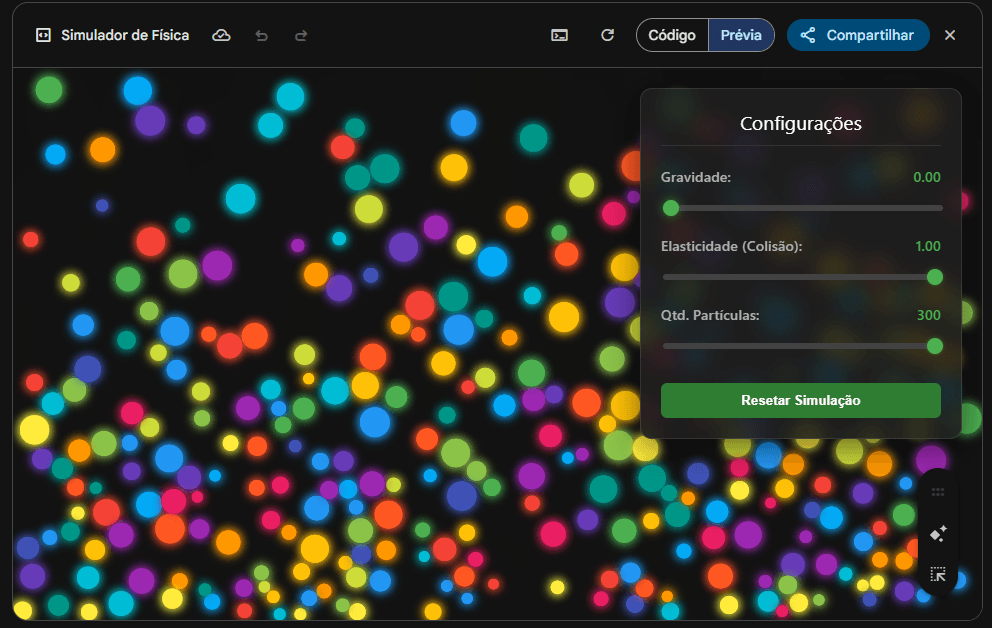Click the sparkle AI edit icon

[938, 534]
